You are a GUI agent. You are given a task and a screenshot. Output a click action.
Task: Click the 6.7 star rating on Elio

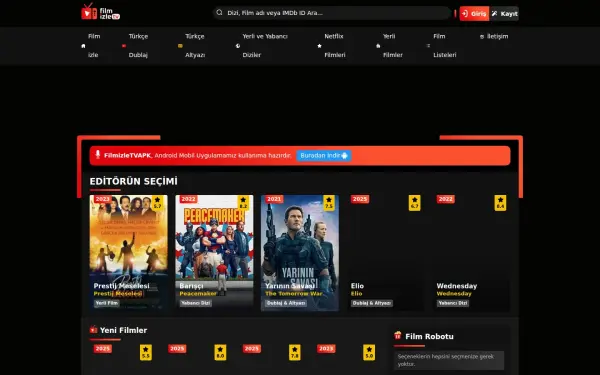(414, 203)
